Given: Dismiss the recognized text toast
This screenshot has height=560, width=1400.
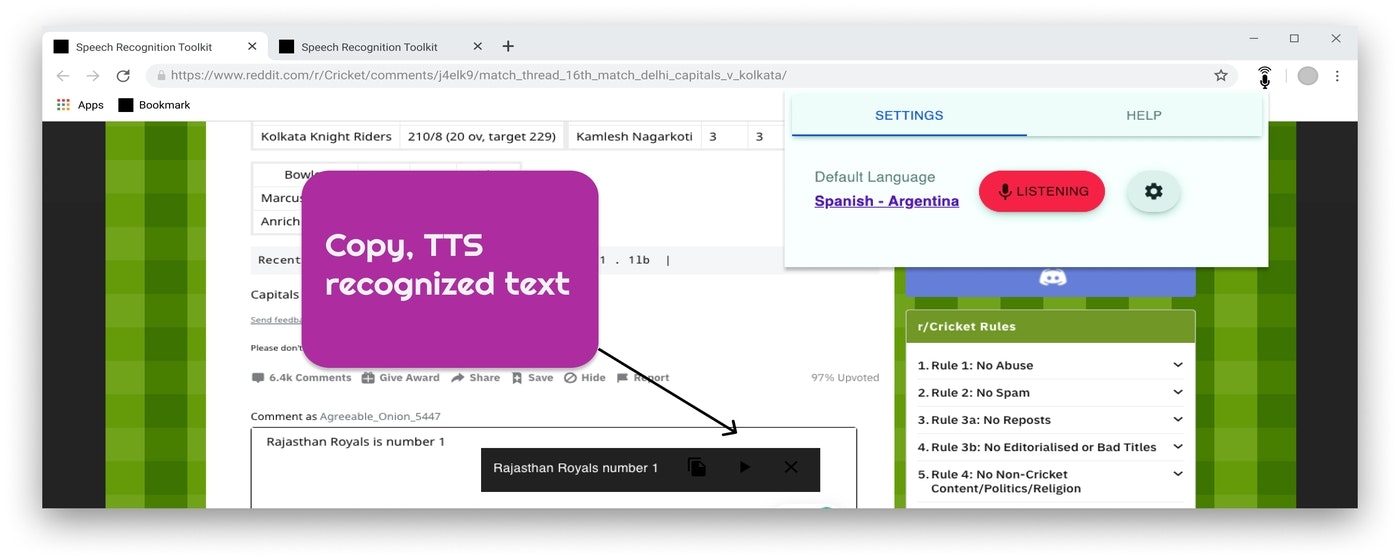Looking at the screenshot, I should 791,467.
